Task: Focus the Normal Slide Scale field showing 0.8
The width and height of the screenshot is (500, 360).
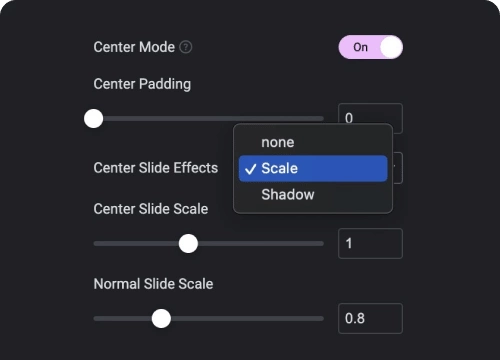Action: click(370, 318)
